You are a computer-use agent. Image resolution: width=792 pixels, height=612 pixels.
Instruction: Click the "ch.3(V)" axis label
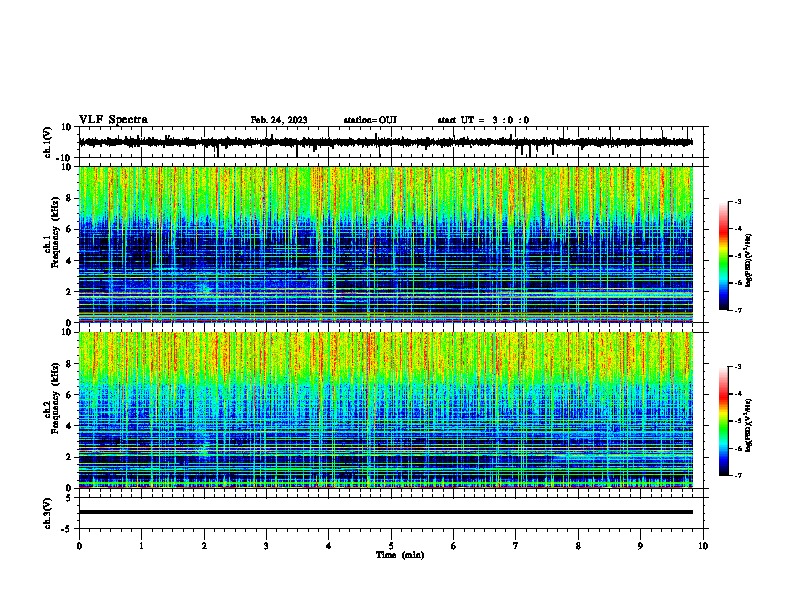click(48, 513)
